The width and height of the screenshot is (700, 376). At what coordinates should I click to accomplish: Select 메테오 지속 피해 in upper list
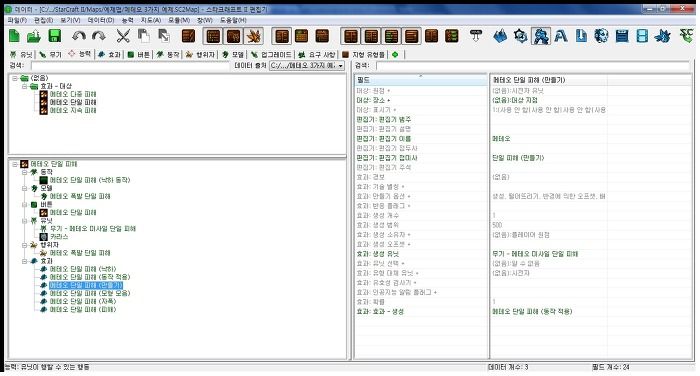[73, 110]
